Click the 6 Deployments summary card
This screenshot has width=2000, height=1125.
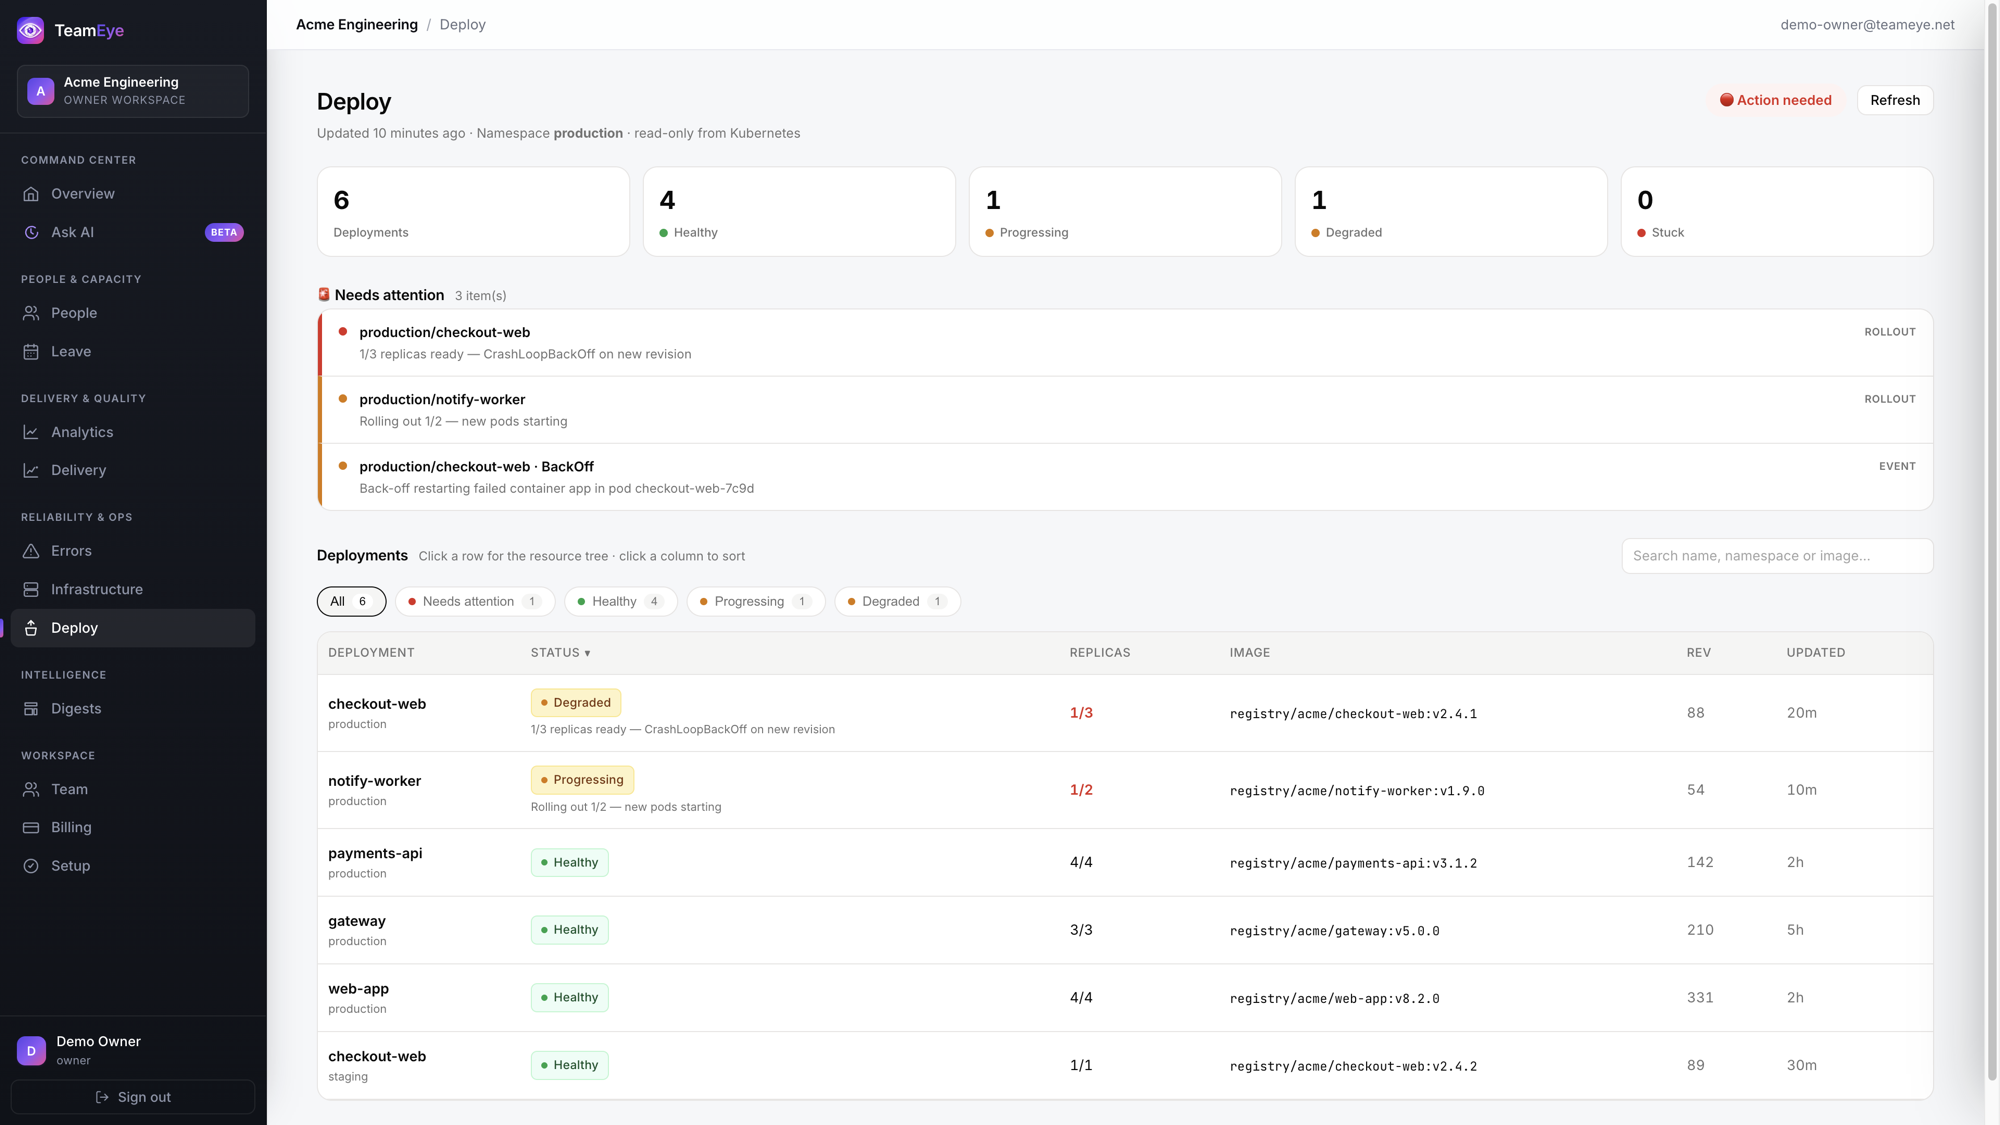point(473,212)
